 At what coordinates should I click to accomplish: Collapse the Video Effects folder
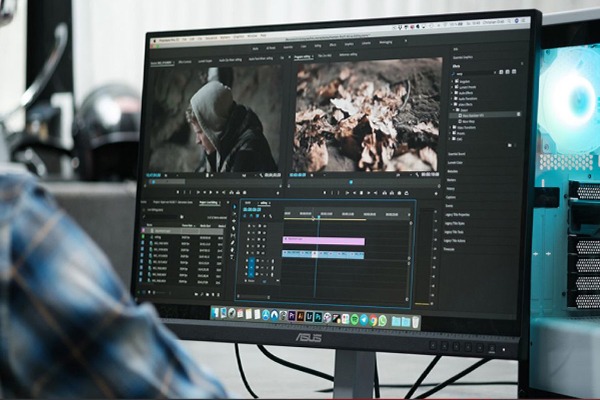[452, 104]
